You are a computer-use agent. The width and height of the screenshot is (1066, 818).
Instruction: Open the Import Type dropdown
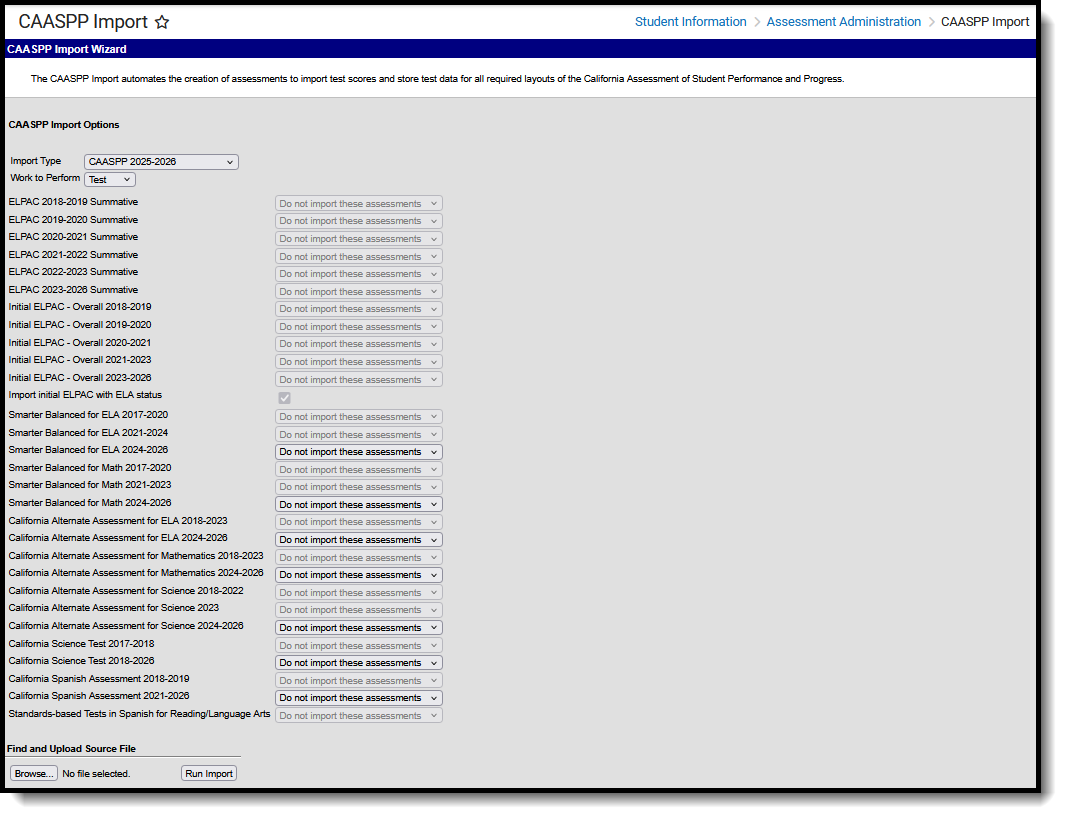point(161,162)
